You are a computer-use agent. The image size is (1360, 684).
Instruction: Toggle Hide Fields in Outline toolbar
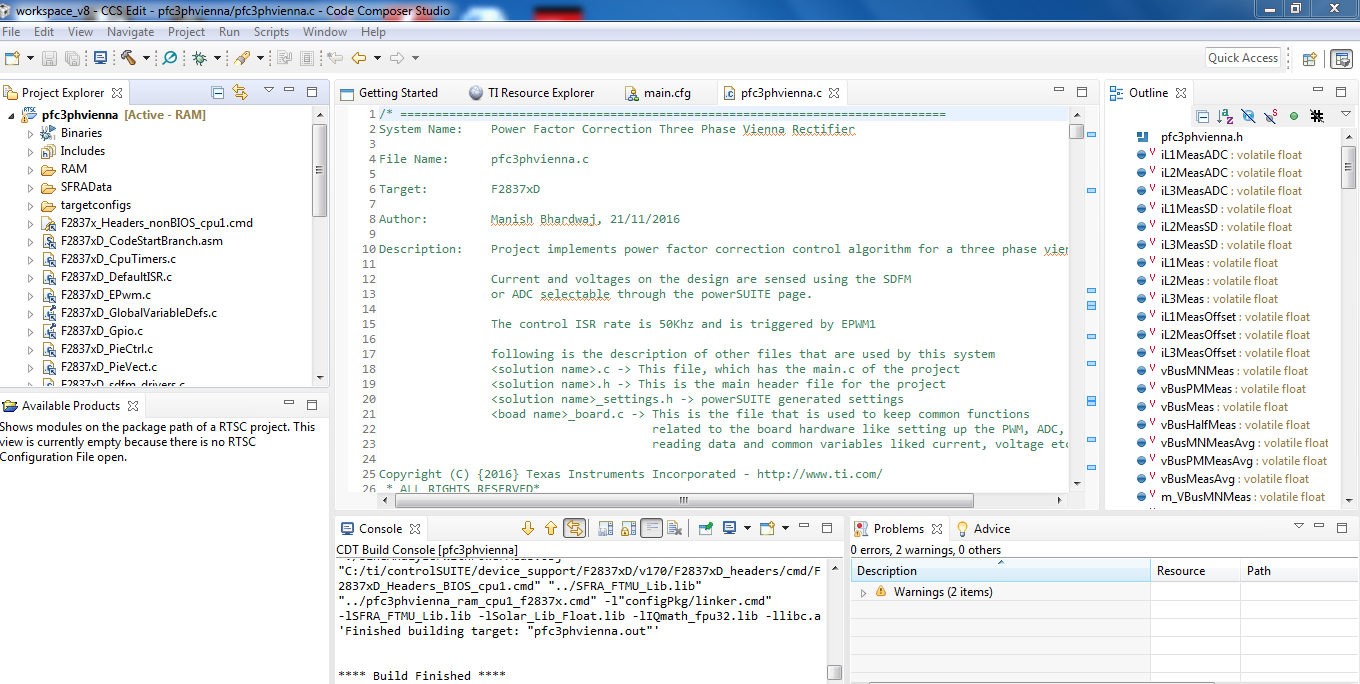click(x=1248, y=116)
